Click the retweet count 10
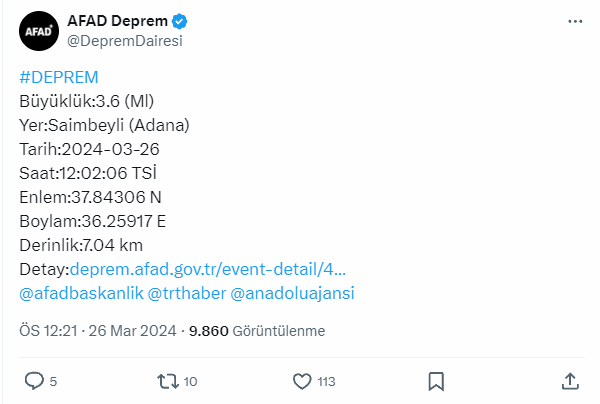 click(x=190, y=381)
